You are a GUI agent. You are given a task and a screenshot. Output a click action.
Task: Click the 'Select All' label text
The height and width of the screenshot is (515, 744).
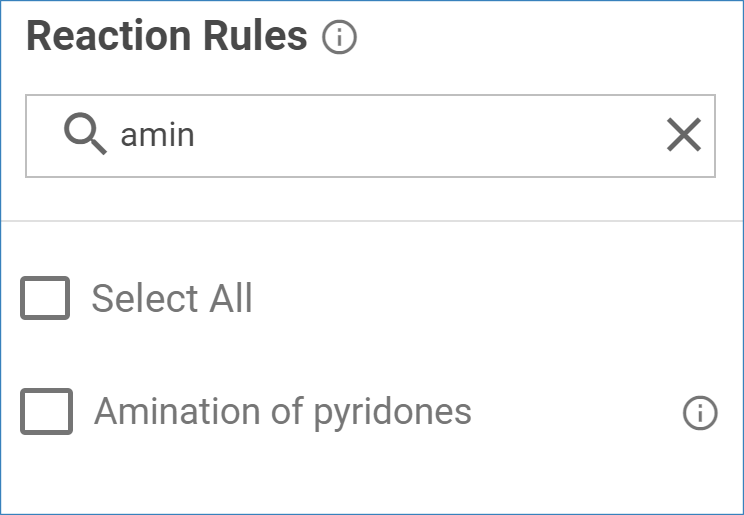point(172,298)
